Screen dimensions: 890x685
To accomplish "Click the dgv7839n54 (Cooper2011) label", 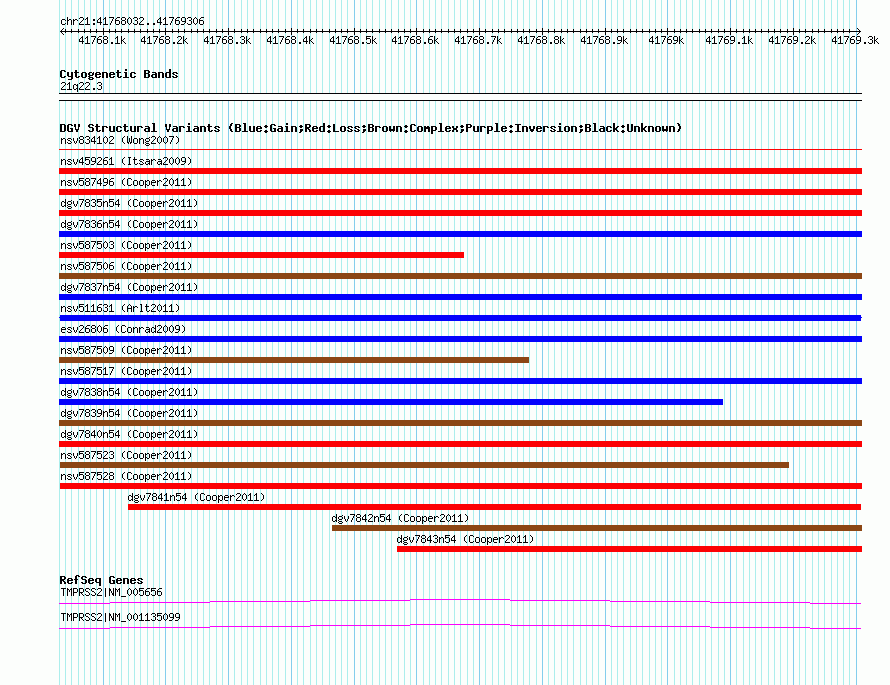I will (129, 413).
